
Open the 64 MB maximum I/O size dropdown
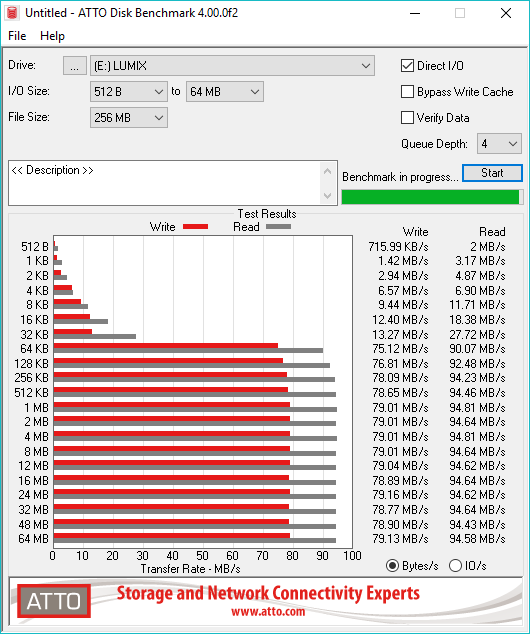point(225,92)
